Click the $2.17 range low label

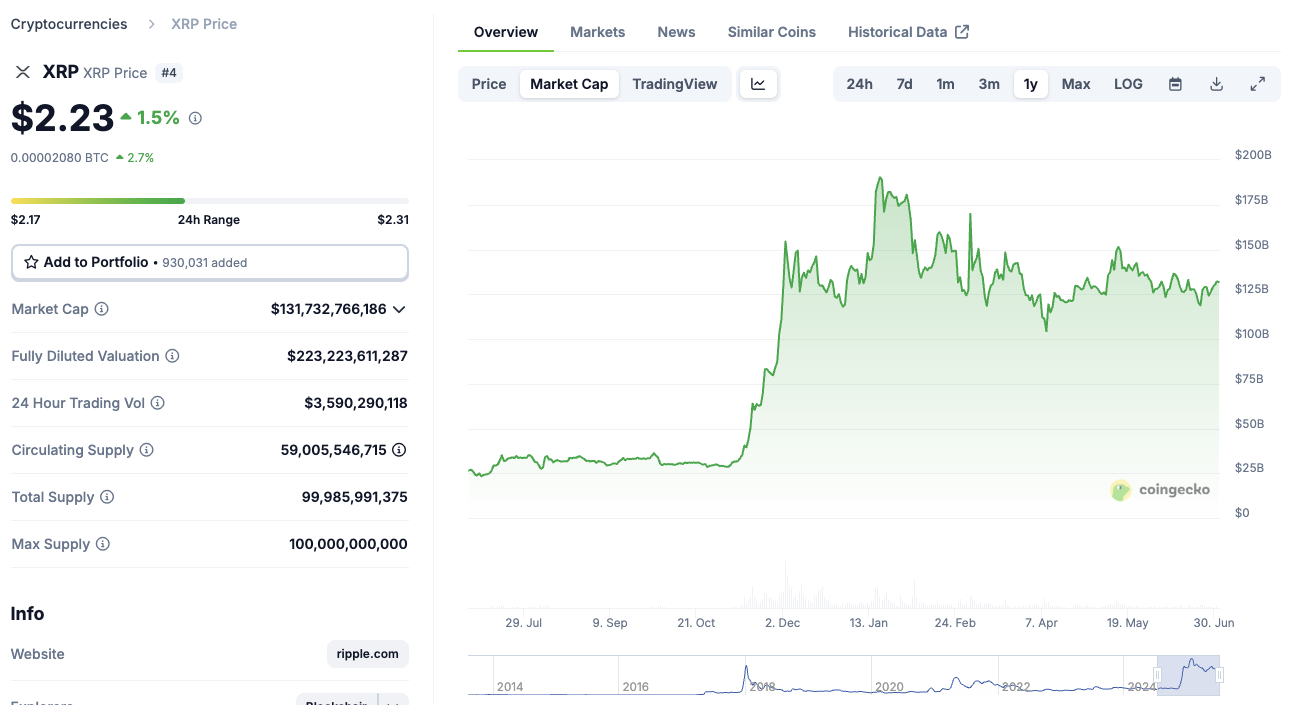(26, 220)
